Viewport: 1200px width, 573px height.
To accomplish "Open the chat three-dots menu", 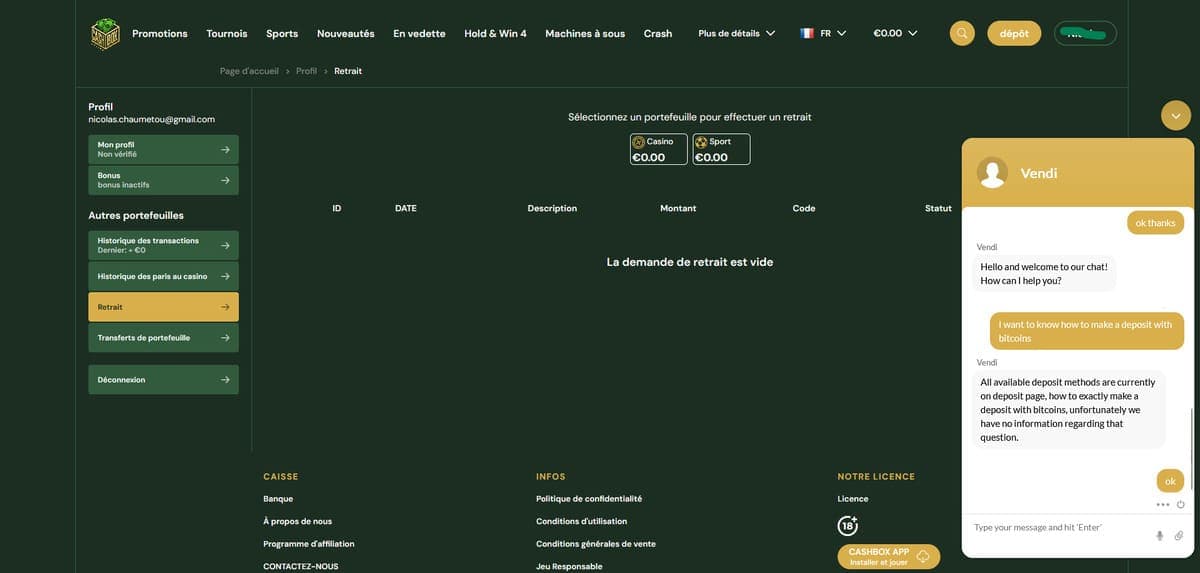I will click(x=1162, y=505).
